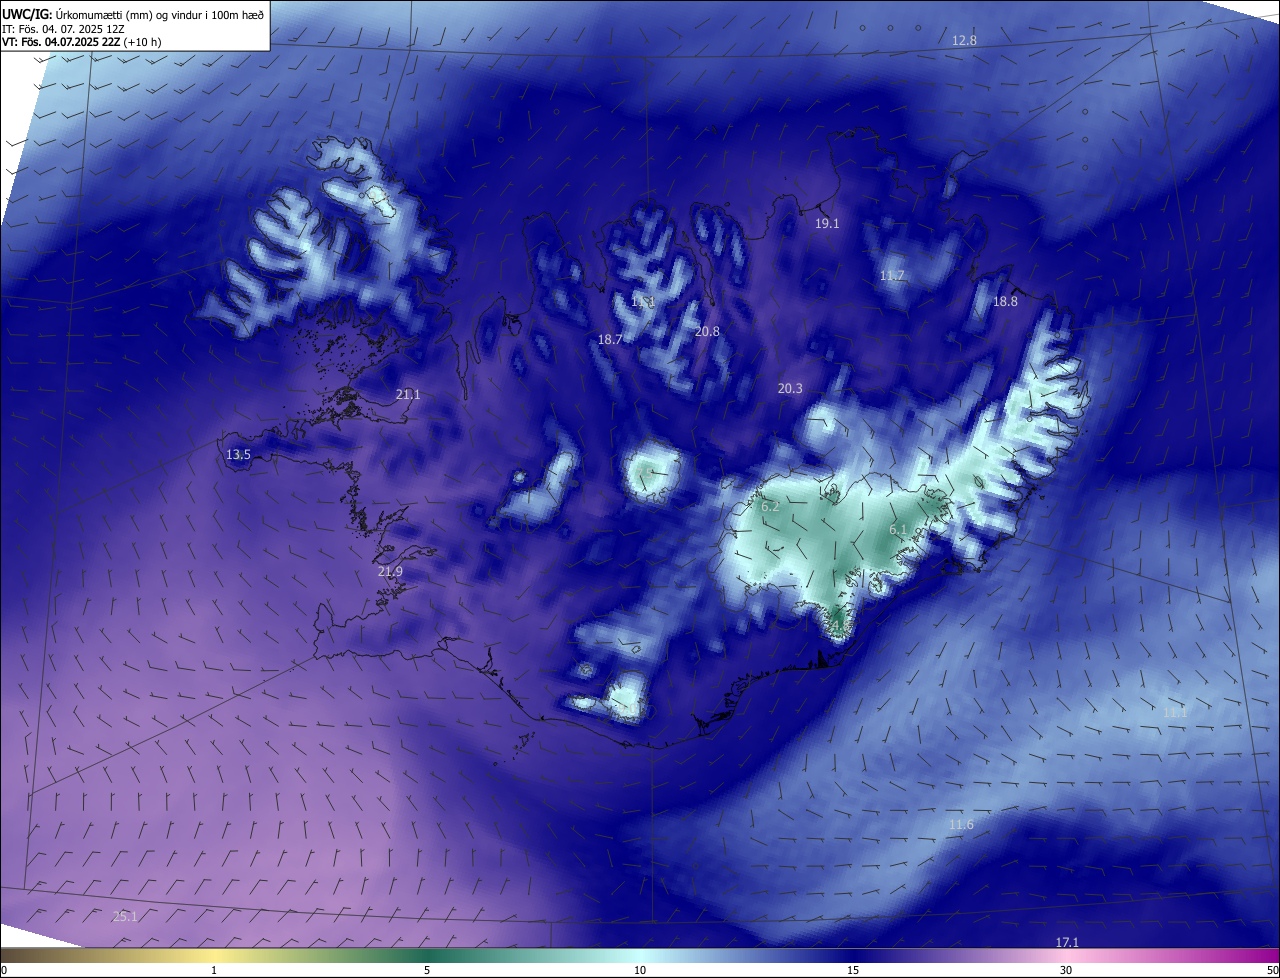The height and width of the screenshot is (978, 1280).
Task: Select the 20.8 value label
Action: tap(707, 332)
